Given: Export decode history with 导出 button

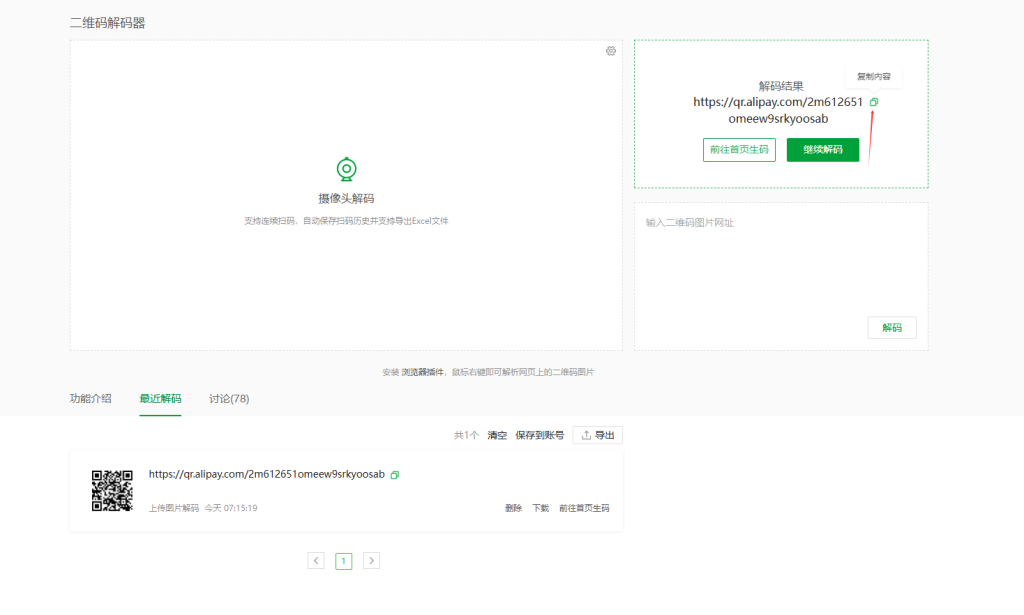Looking at the screenshot, I should pos(597,435).
